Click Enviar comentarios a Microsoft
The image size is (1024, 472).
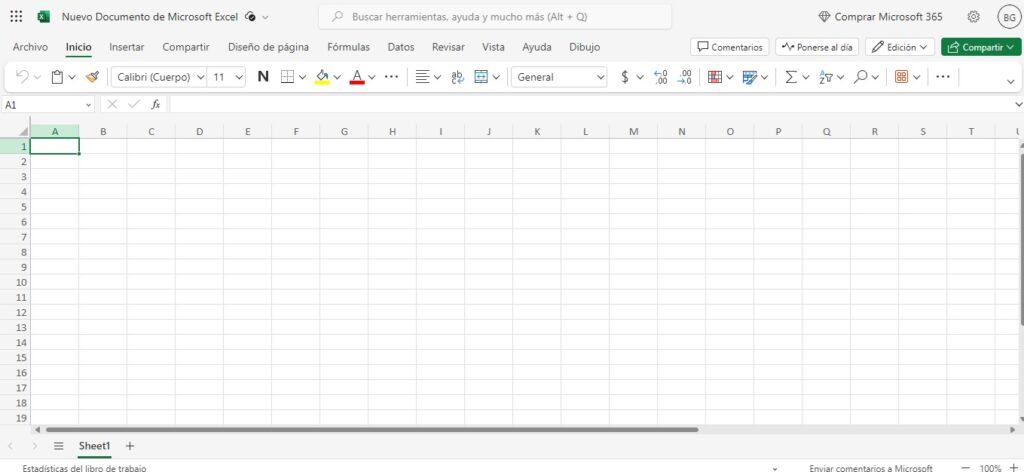coord(871,467)
